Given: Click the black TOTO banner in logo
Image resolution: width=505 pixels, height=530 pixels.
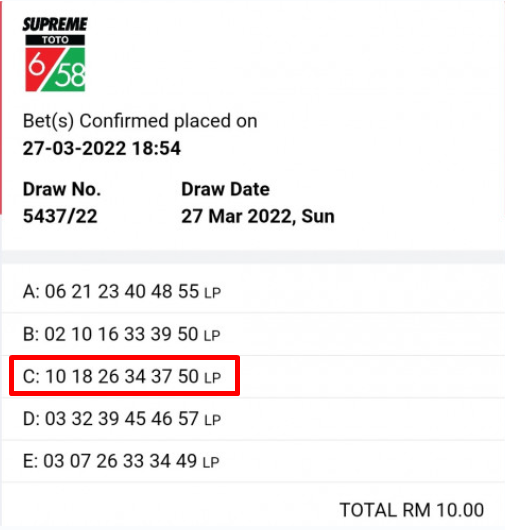Looking at the screenshot, I should tap(55, 40).
